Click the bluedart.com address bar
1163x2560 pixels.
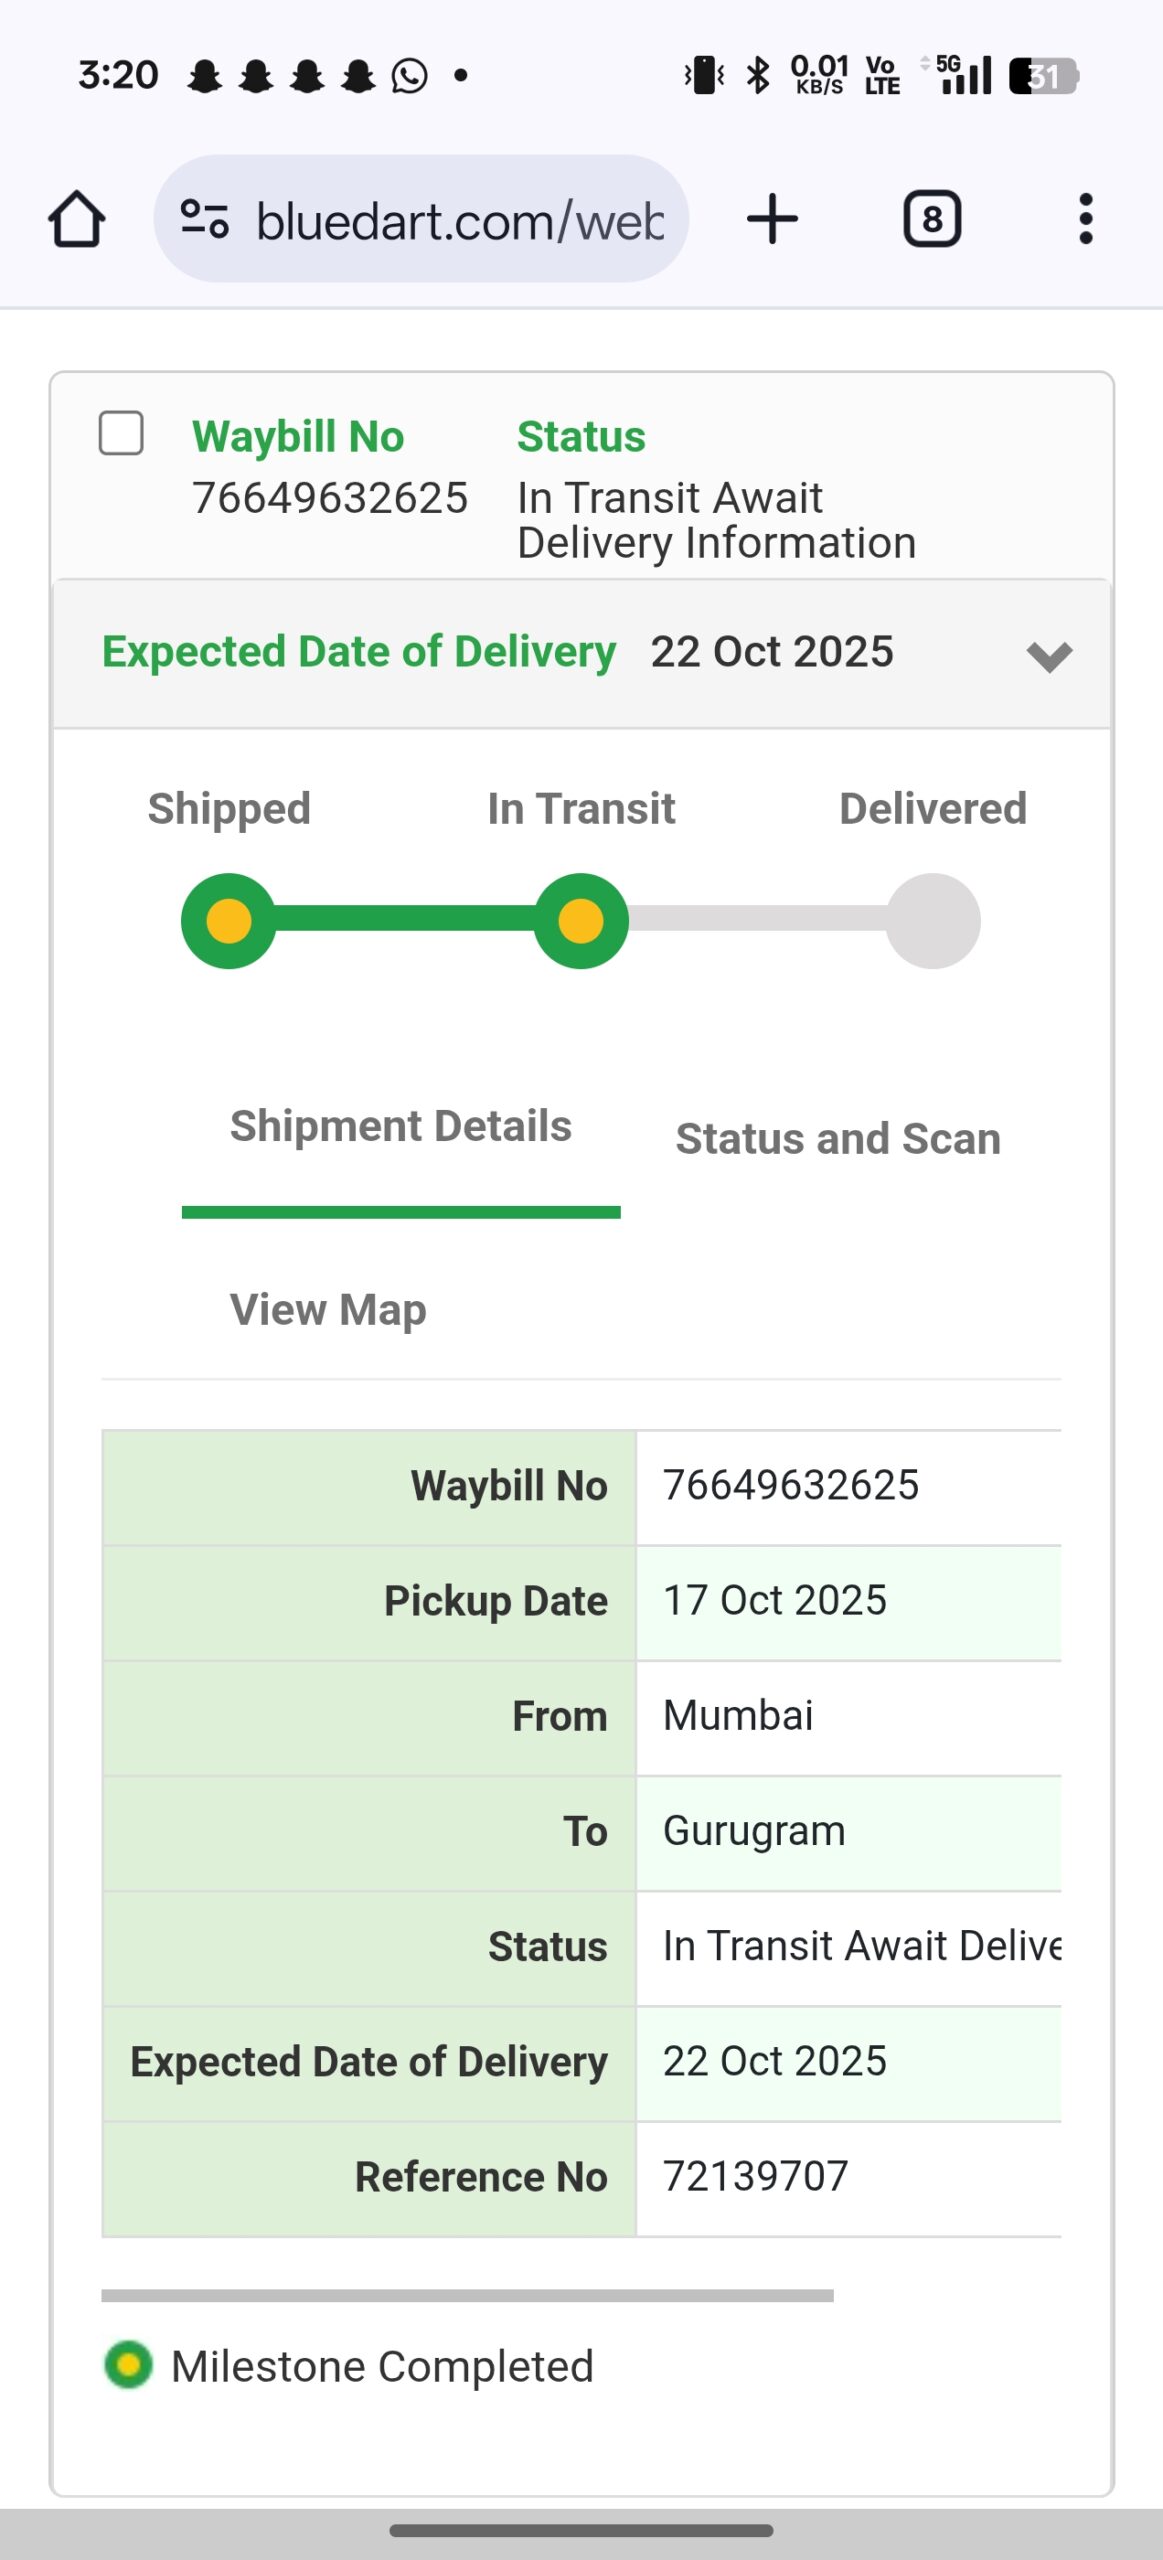click(460, 219)
